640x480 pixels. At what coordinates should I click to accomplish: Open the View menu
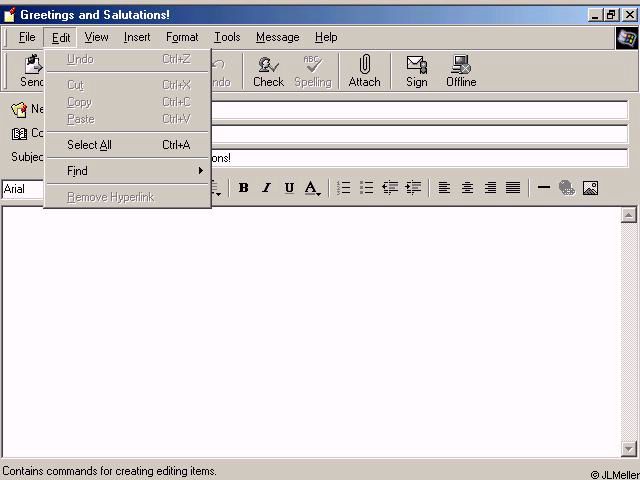pyautogui.click(x=96, y=37)
